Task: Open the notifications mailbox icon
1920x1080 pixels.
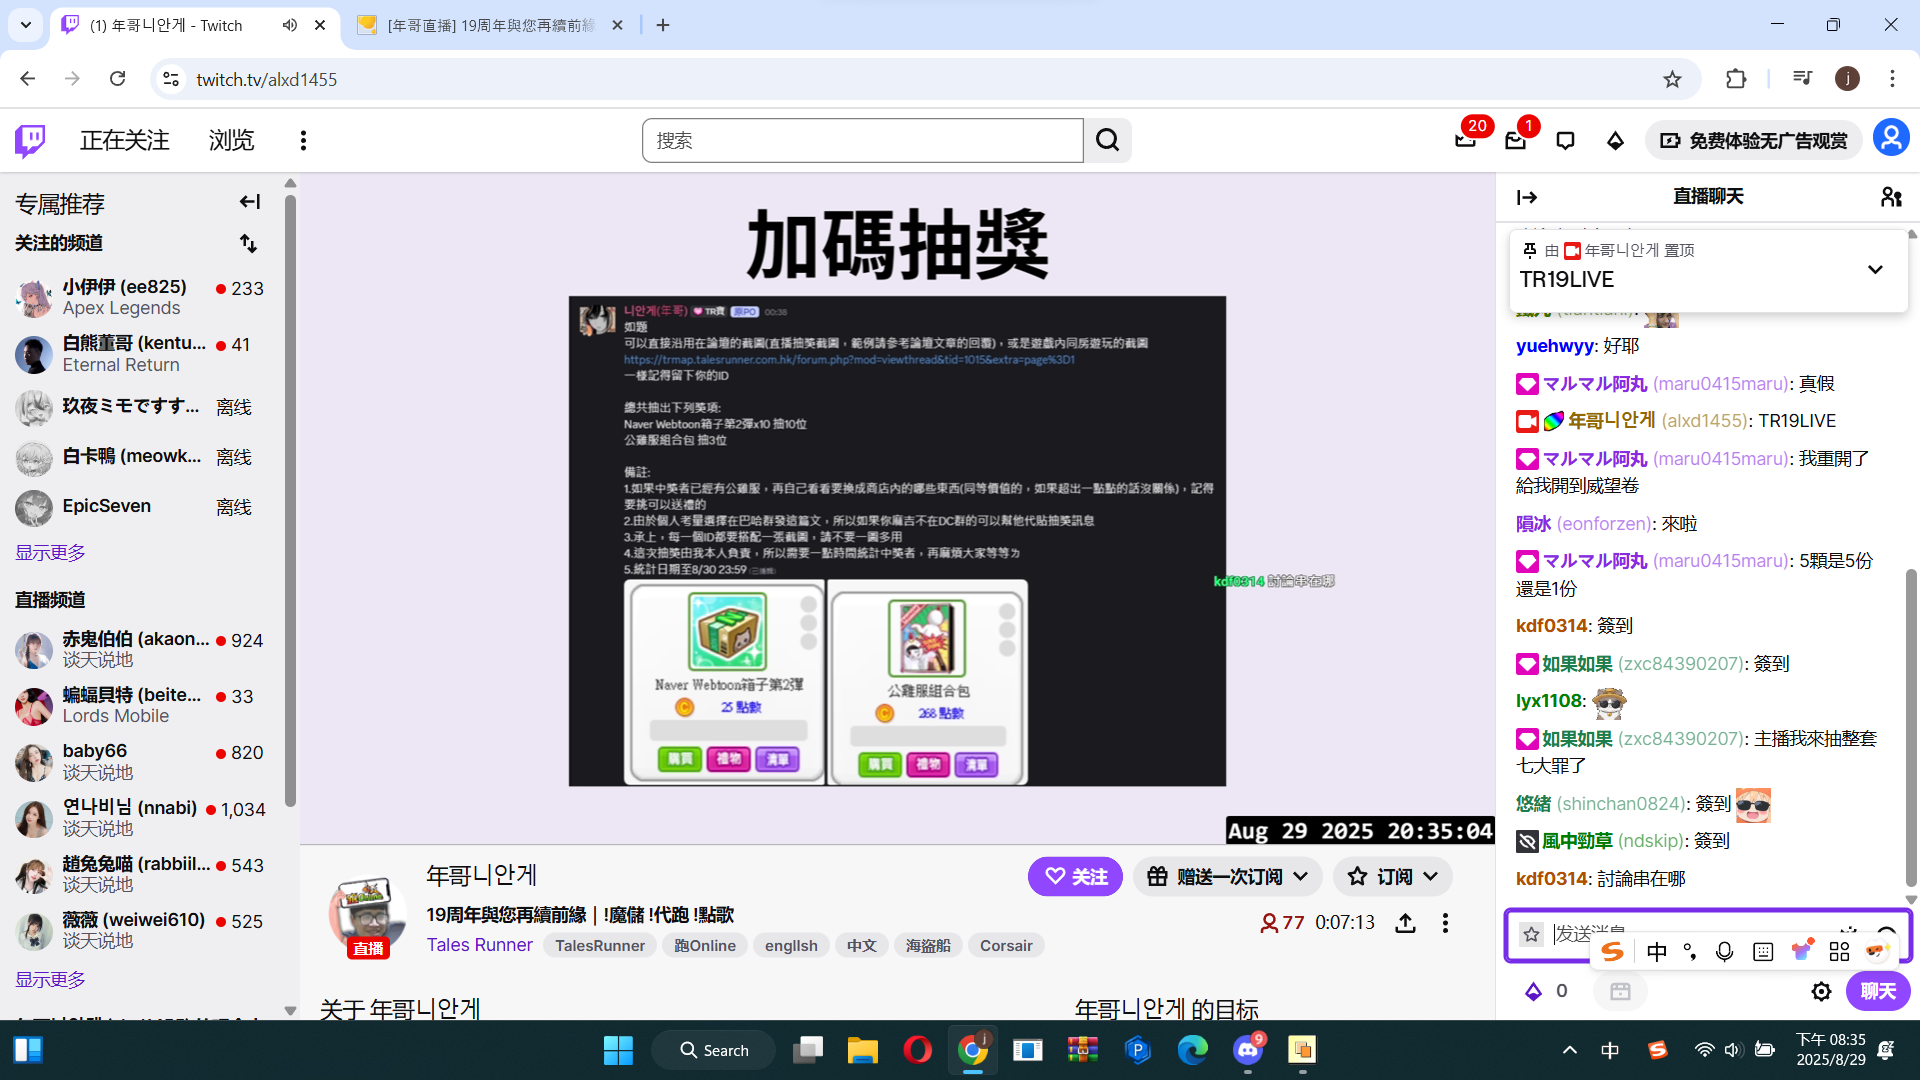Action: coord(1516,141)
